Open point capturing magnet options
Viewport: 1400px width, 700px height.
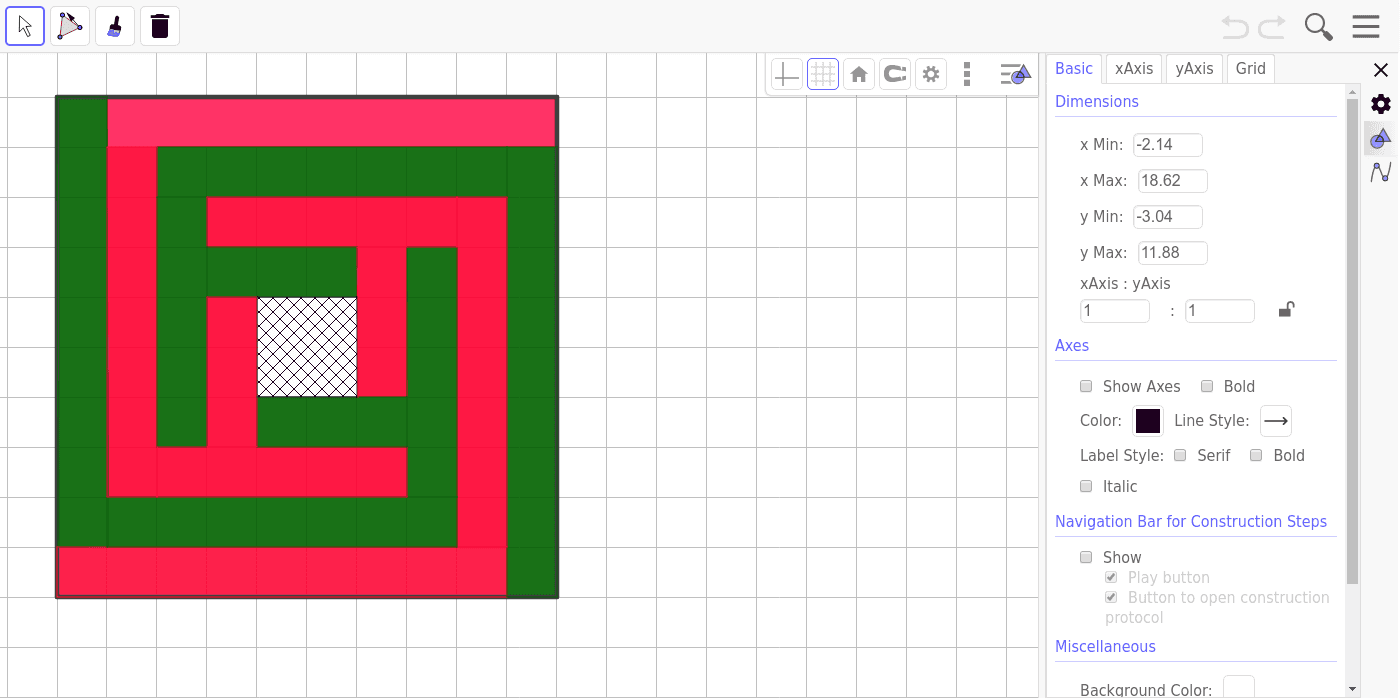click(895, 74)
